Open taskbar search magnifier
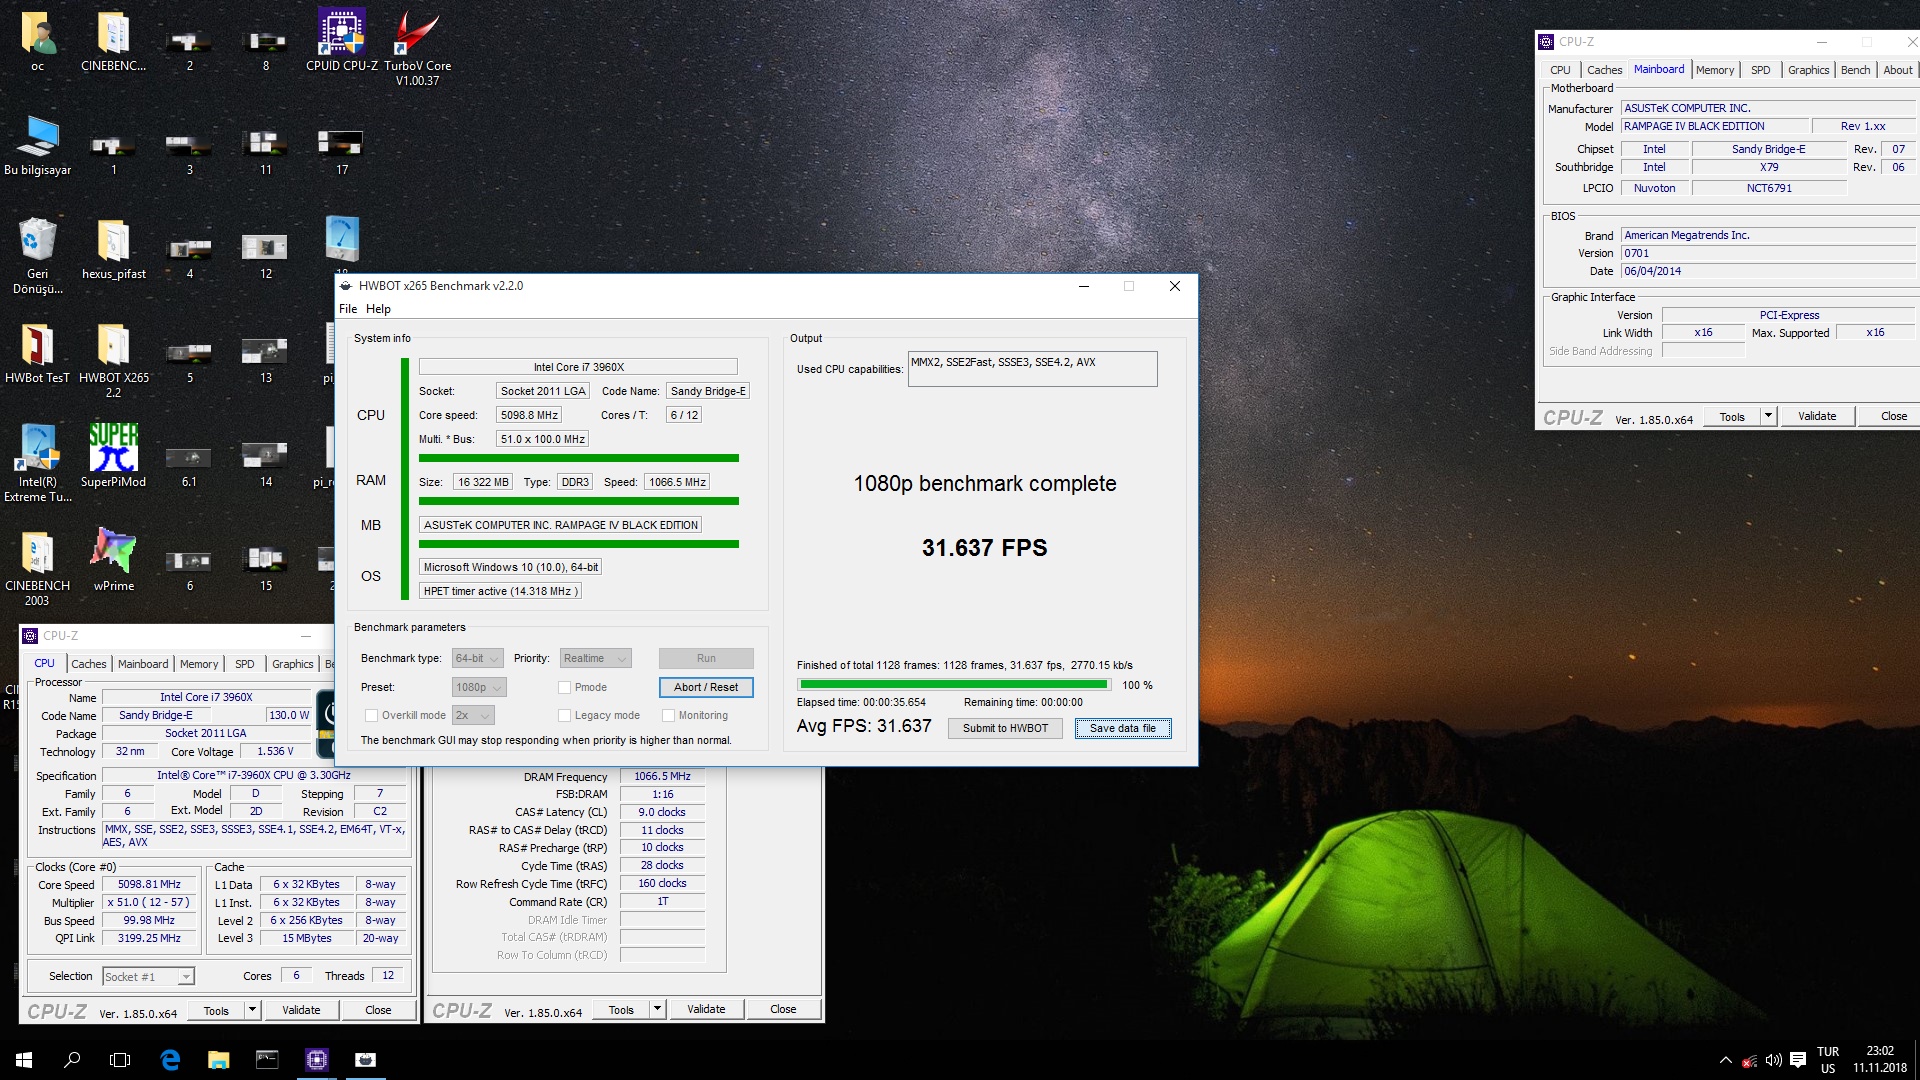 pos(72,1059)
